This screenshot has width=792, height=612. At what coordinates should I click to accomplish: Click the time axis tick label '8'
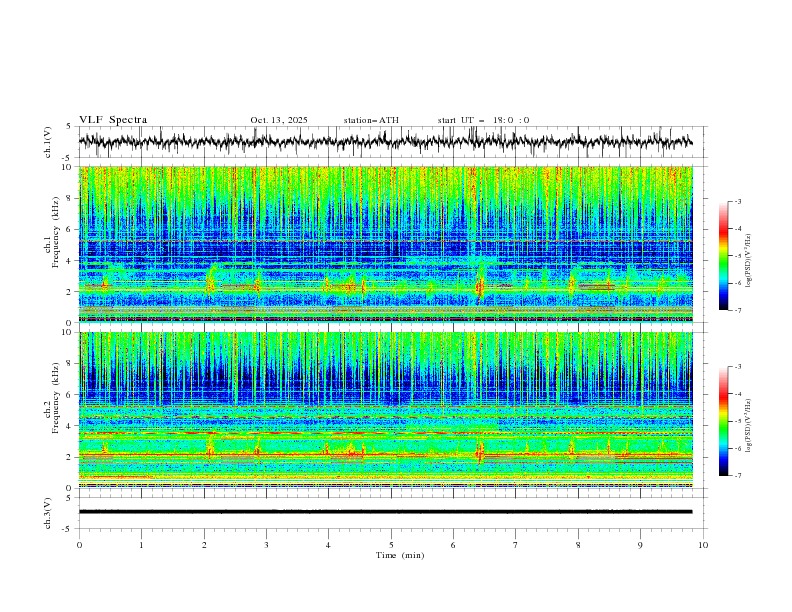tap(578, 545)
